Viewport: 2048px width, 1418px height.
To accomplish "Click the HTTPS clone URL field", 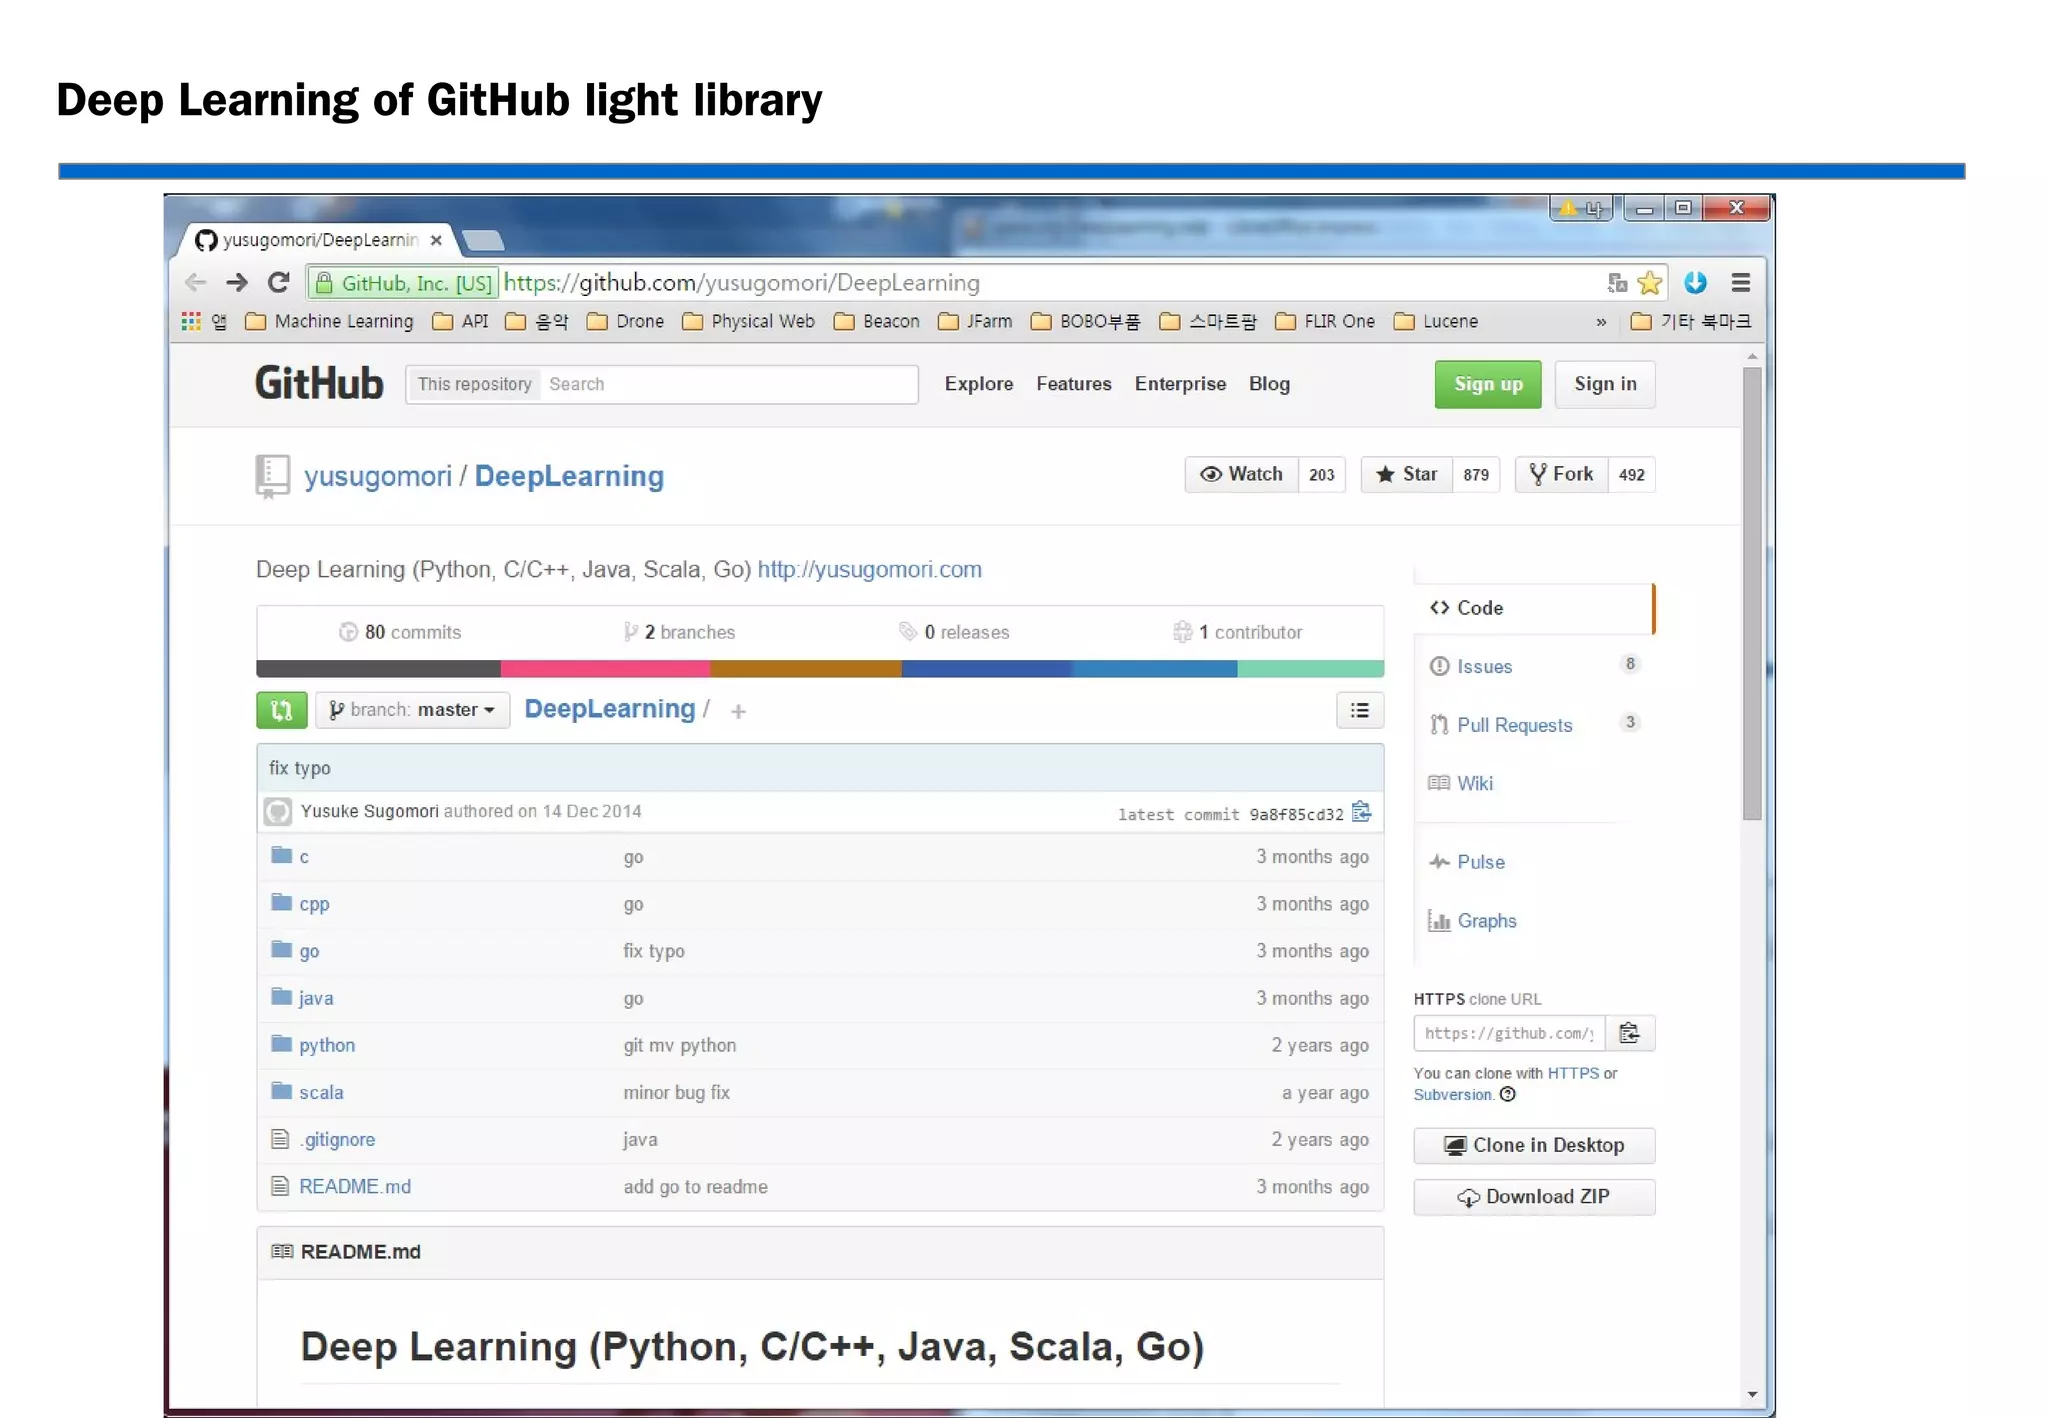I will (x=1509, y=1033).
